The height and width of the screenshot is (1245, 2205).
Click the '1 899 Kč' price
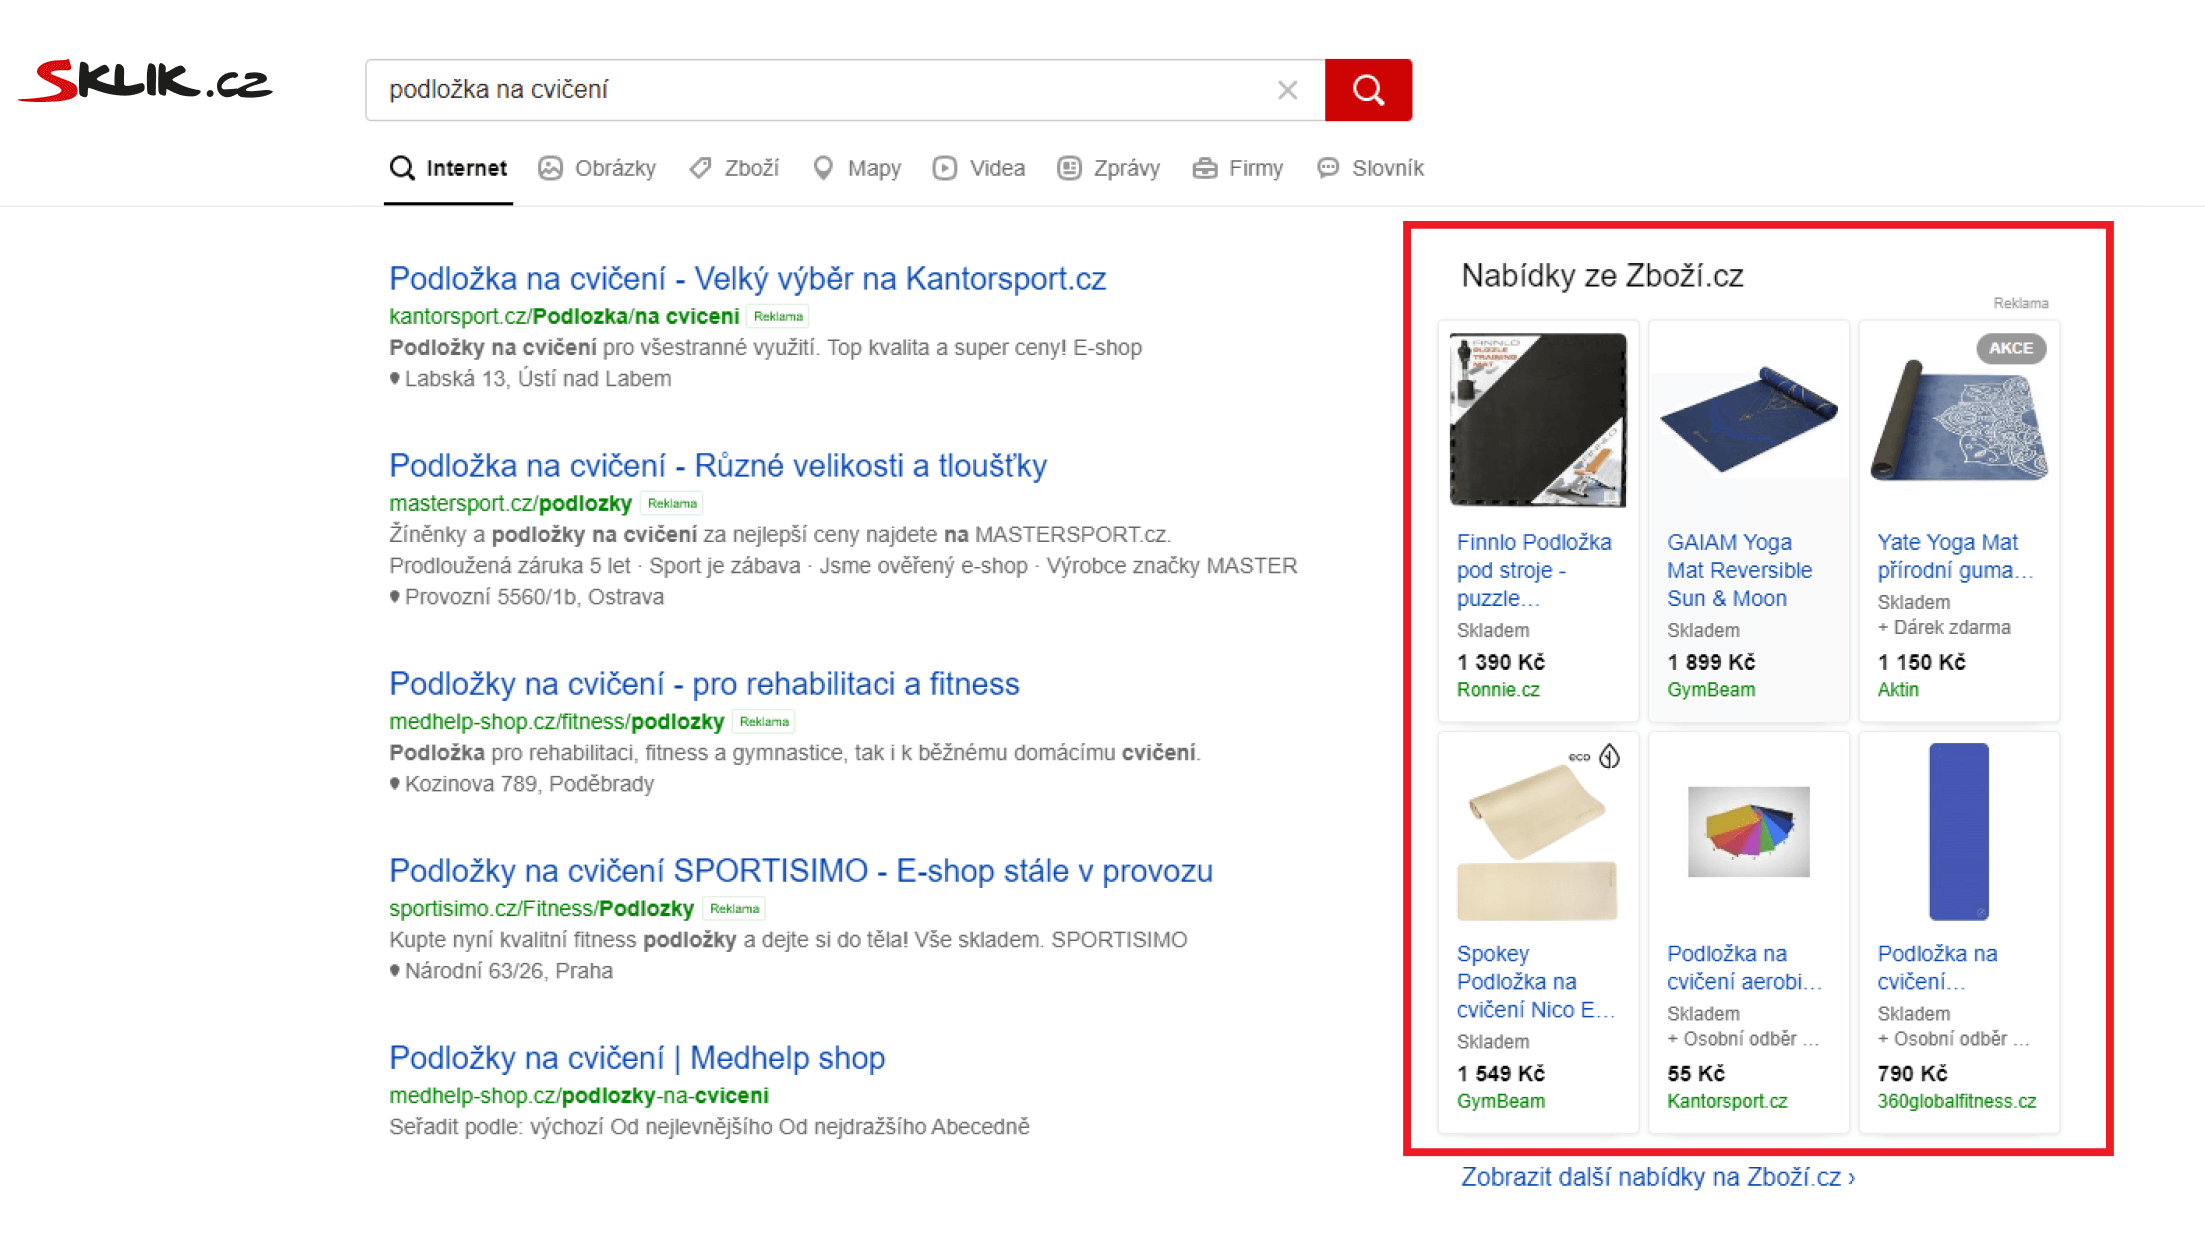click(x=1711, y=662)
